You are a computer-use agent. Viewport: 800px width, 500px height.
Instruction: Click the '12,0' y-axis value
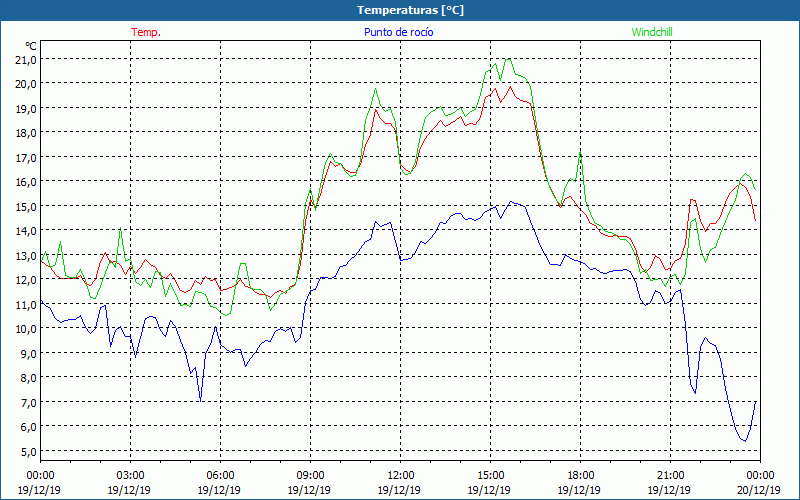point(27,280)
